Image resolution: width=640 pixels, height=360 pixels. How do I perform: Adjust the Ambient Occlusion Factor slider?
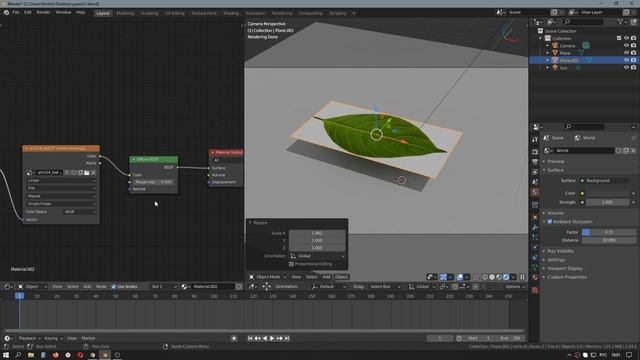[609, 232]
